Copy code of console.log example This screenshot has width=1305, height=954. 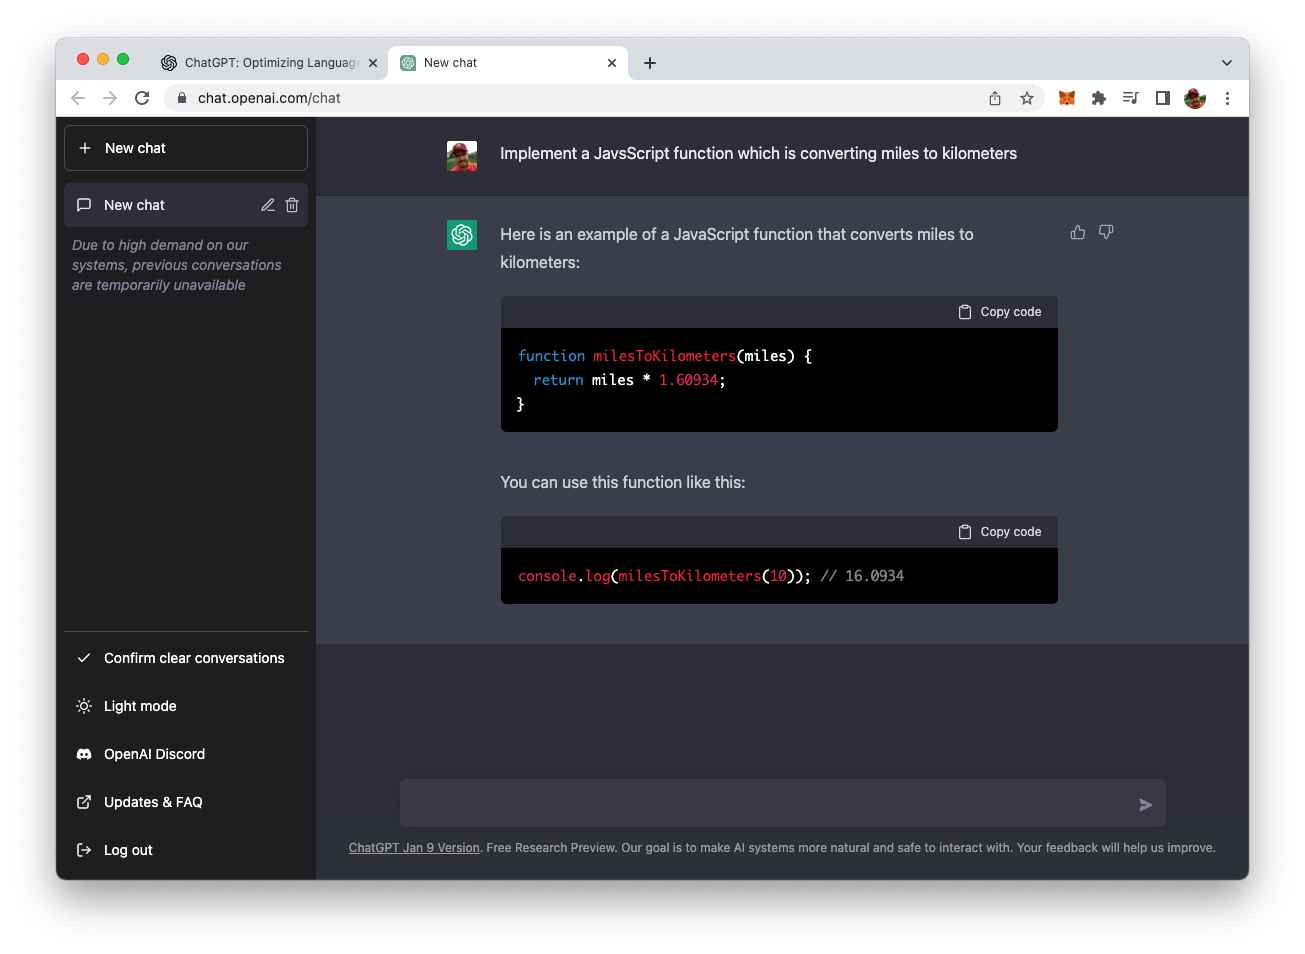pyautogui.click(x=1000, y=532)
